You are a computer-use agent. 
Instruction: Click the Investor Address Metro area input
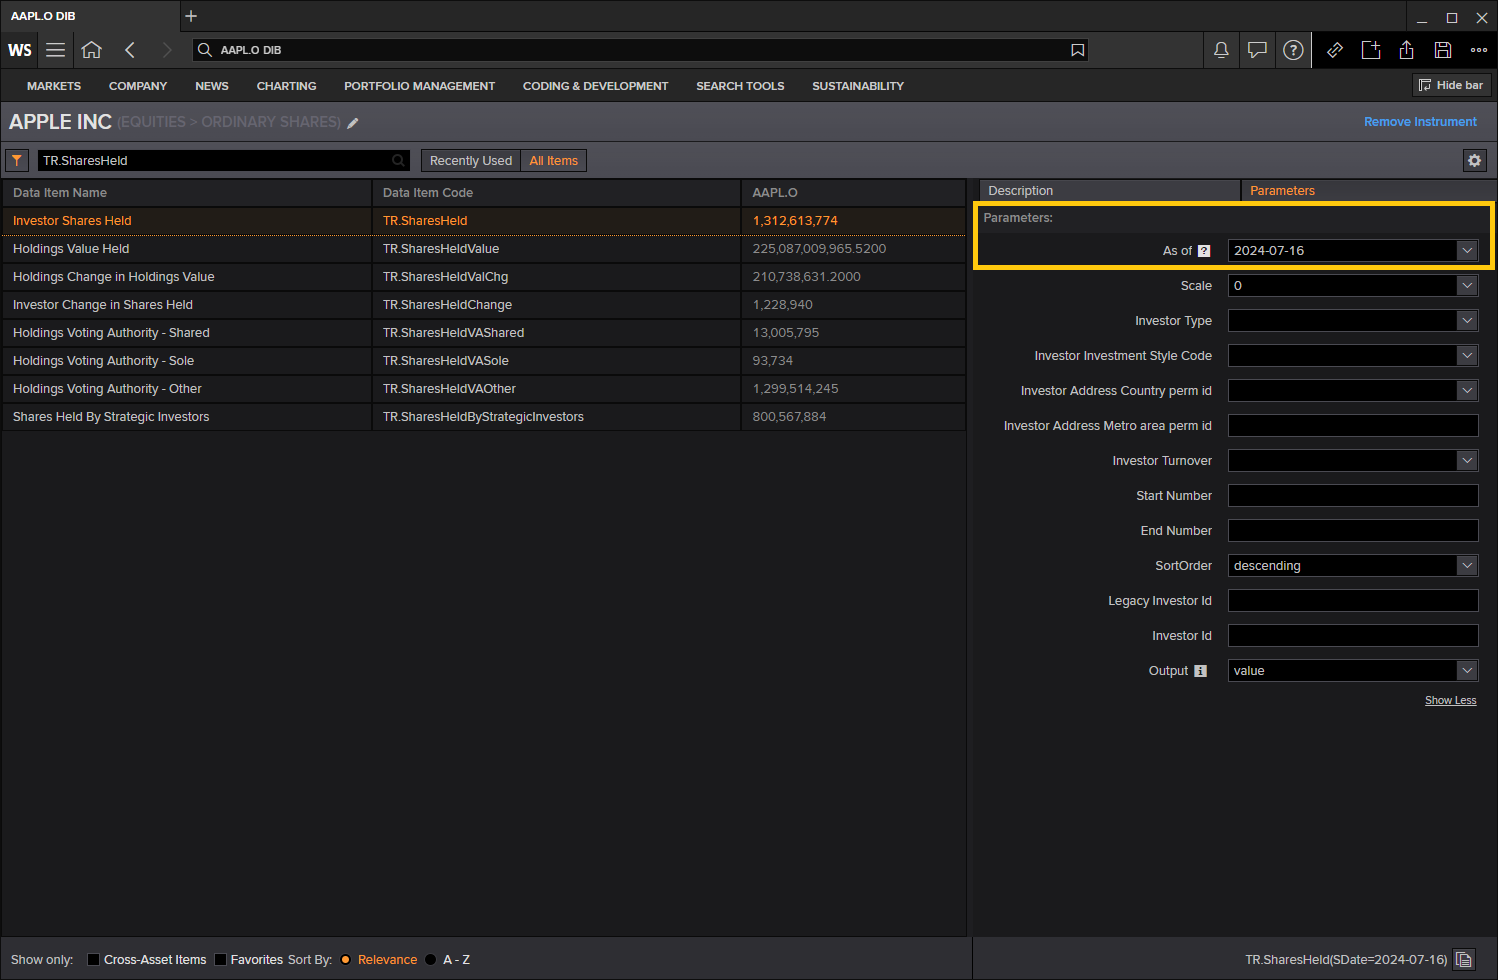[x=1353, y=426]
